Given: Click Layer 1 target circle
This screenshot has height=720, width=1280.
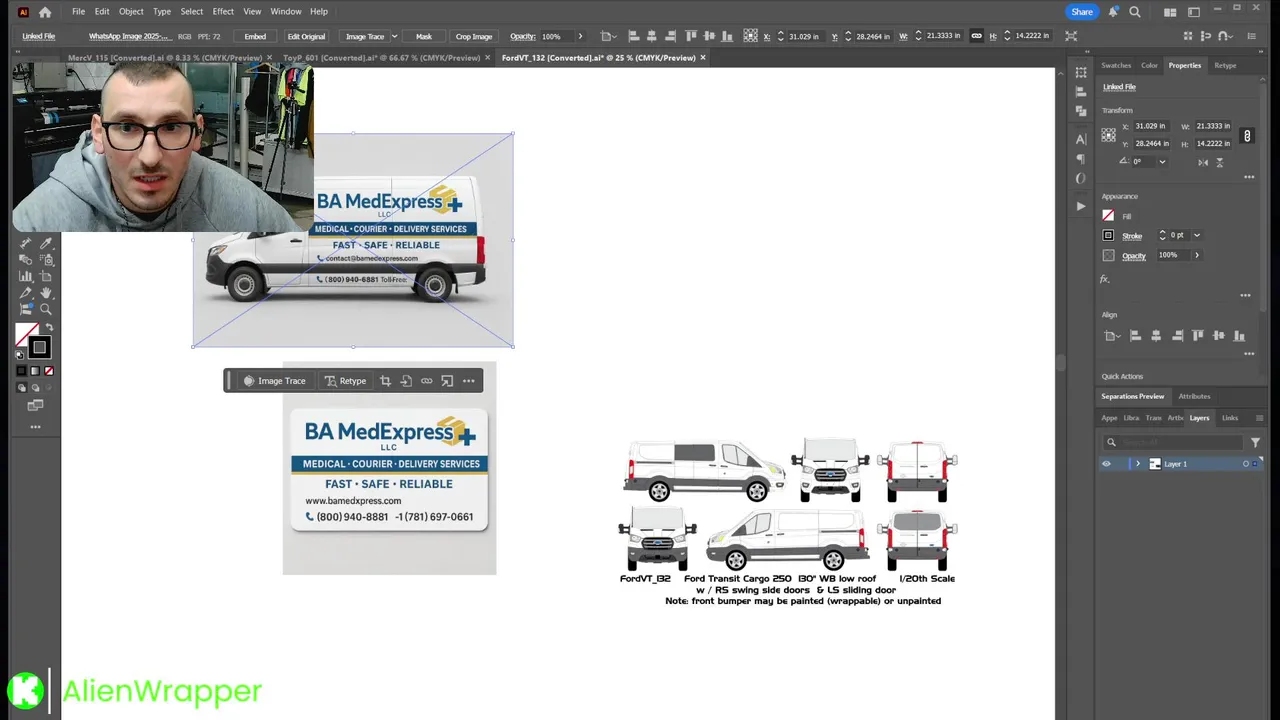Looking at the screenshot, I should 1246,464.
